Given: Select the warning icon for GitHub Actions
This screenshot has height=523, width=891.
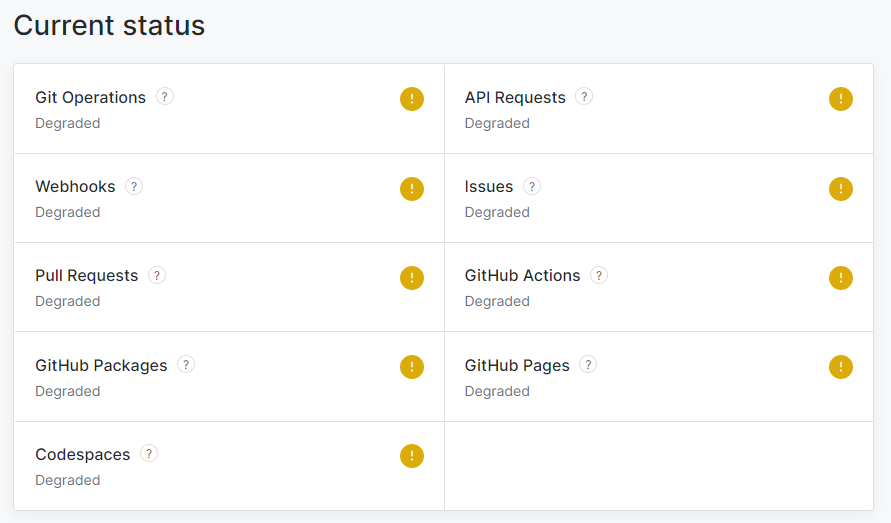Looking at the screenshot, I should [x=841, y=278].
